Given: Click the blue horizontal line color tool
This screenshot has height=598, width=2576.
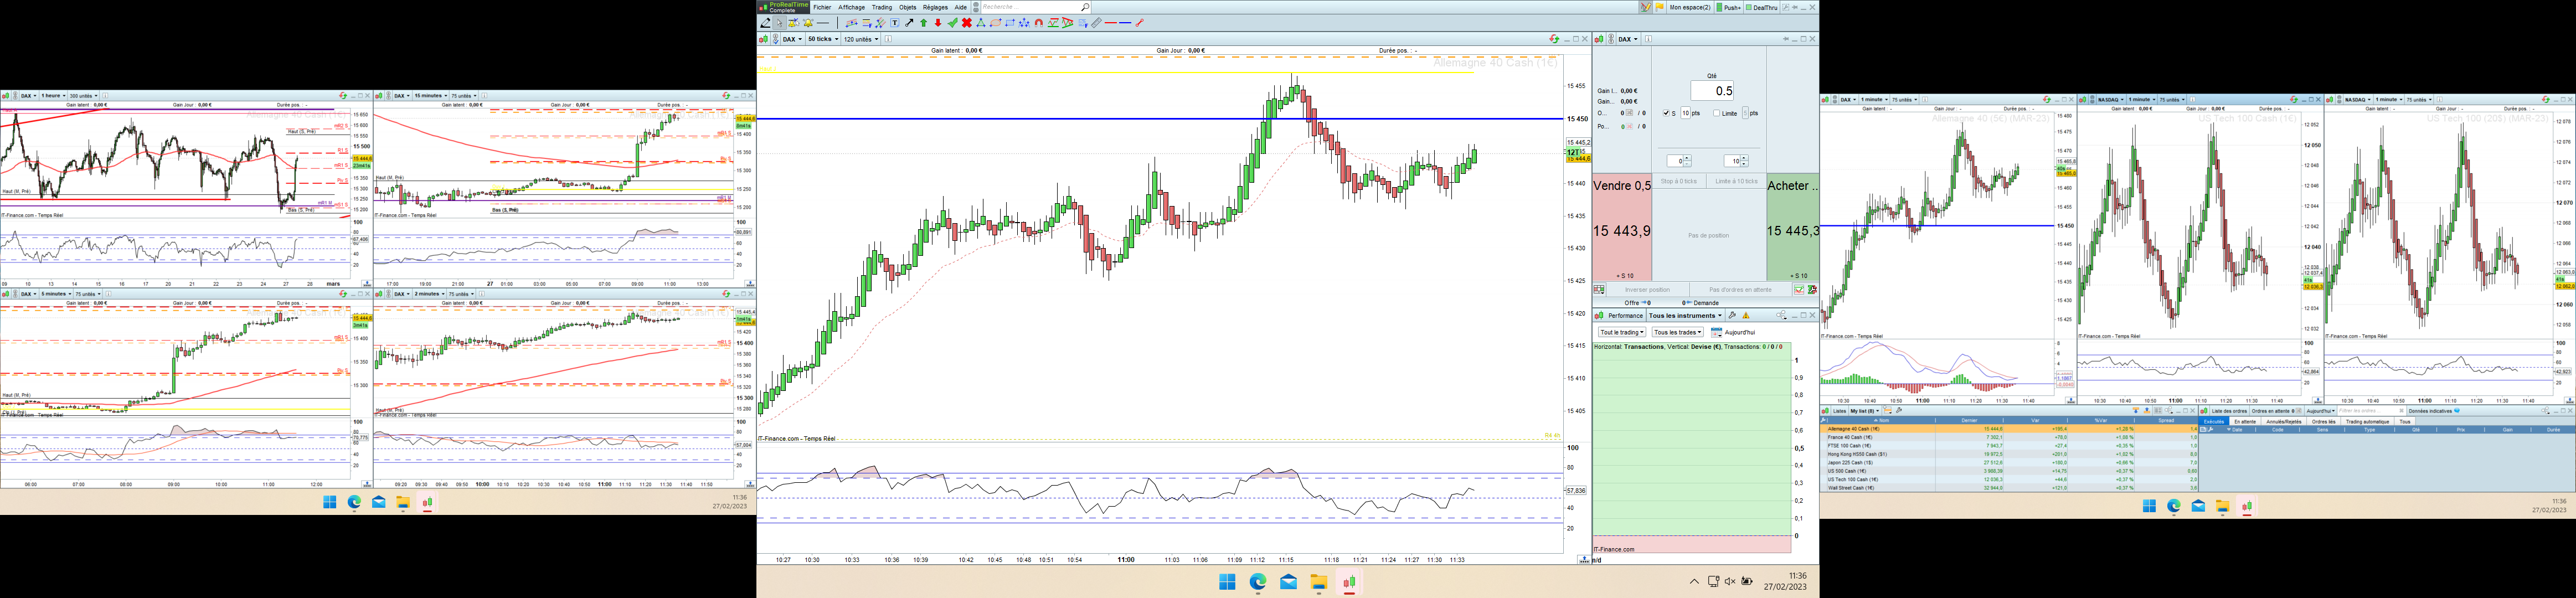Looking at the screenshot, I should click(1125, 23).
